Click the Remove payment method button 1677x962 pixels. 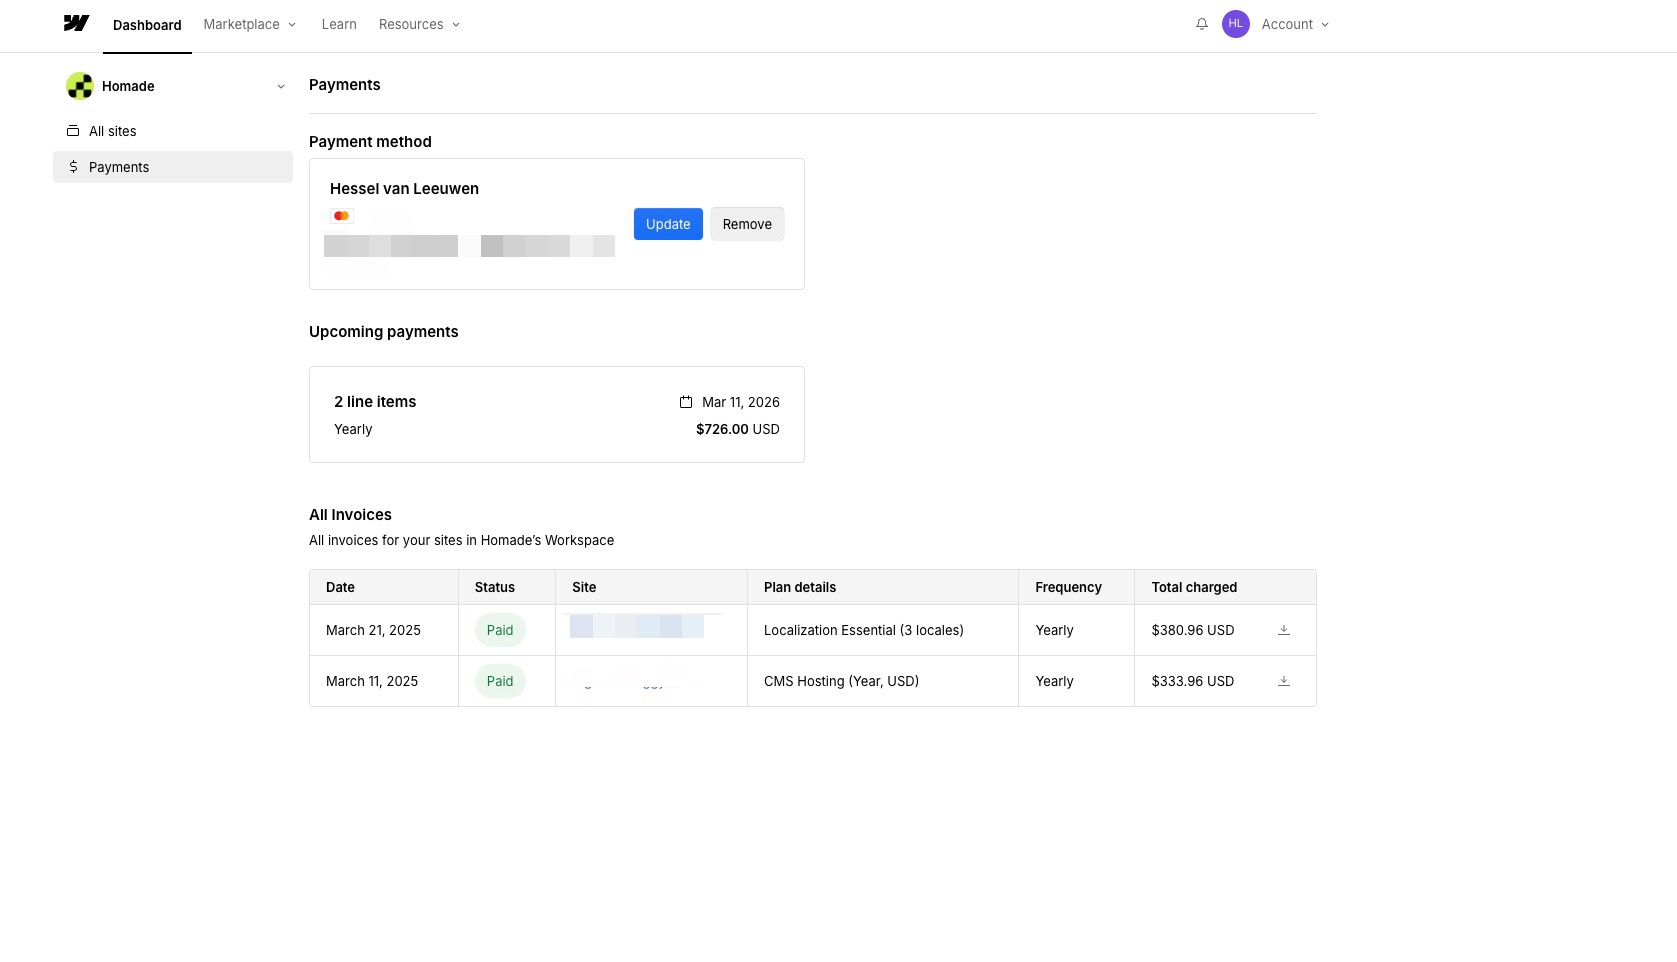click(747, 224)
